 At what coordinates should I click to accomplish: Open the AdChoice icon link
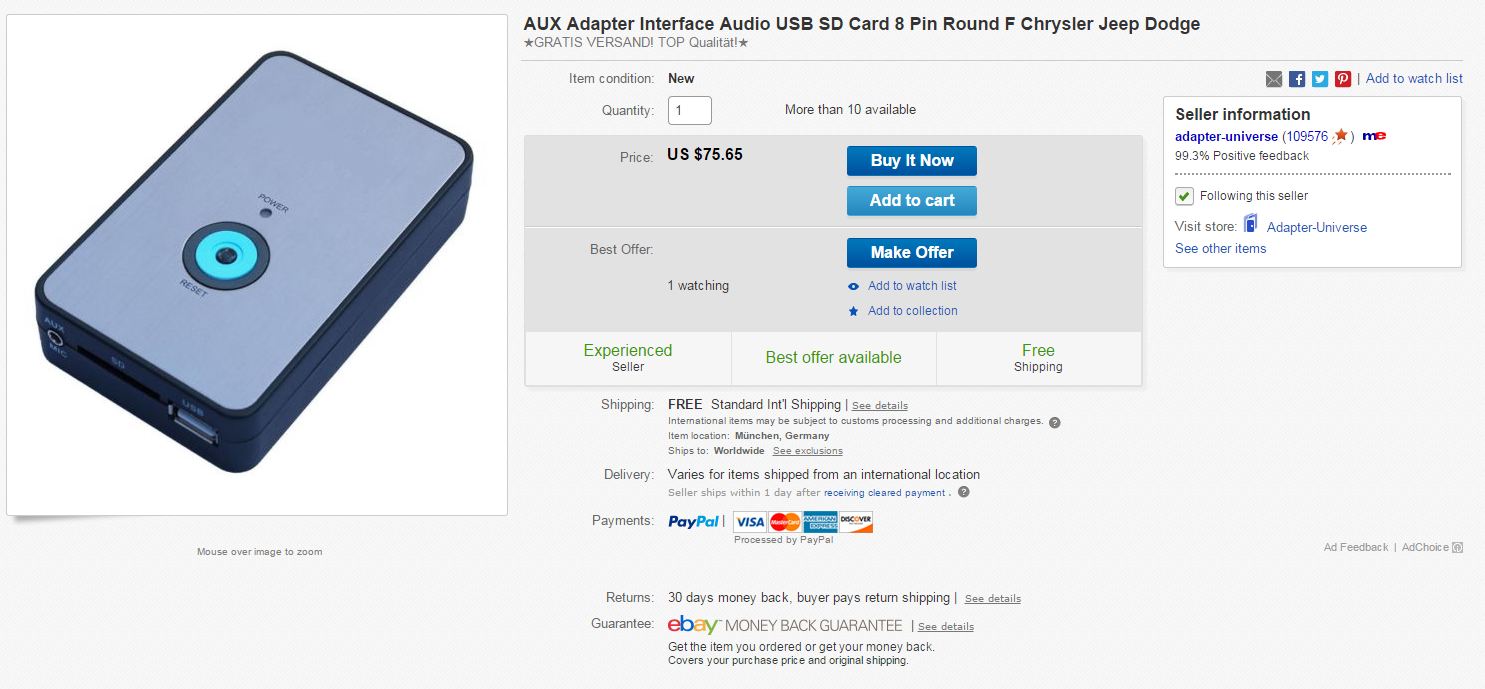[1457, 548]
